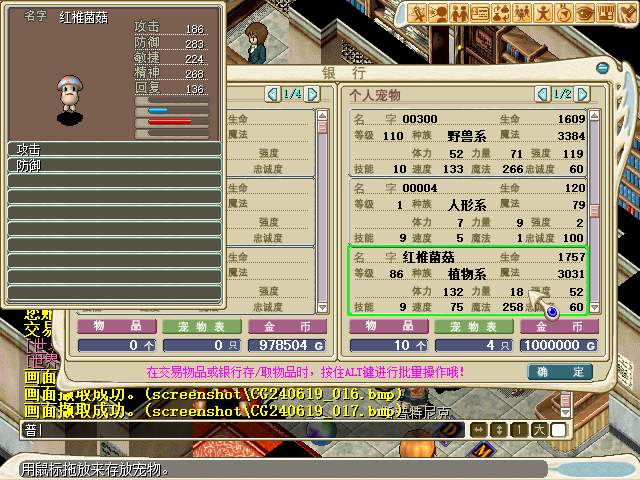The height and width of the screenshot is (480, 640).
Task: Click the last toolbar icon with pen
Action: [x=627, y=13]
